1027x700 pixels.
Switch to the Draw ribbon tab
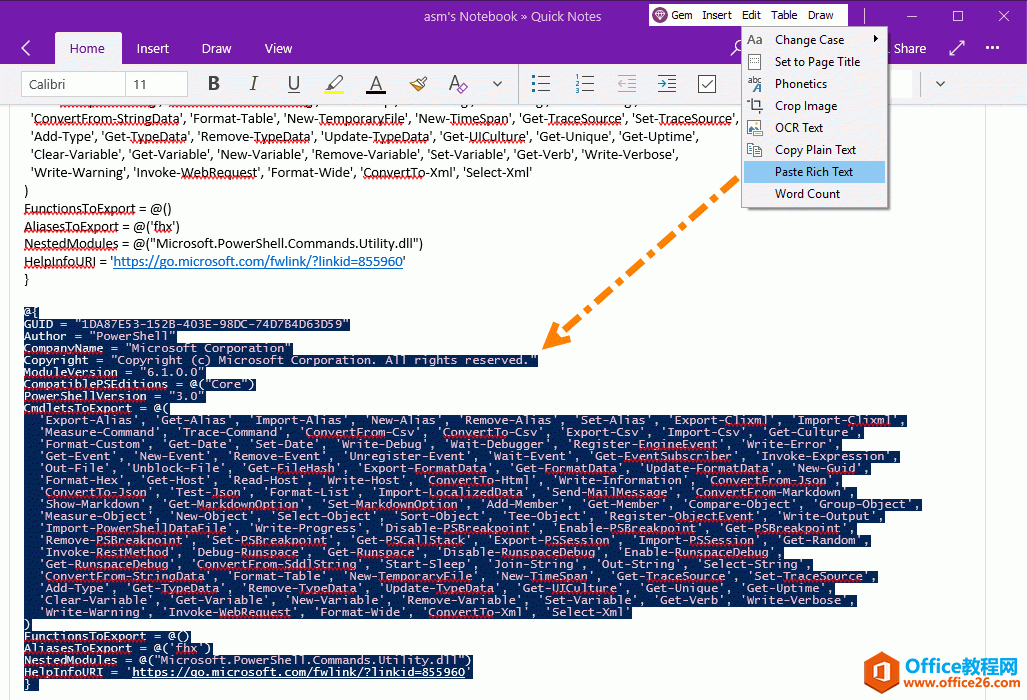coord(216,48)
